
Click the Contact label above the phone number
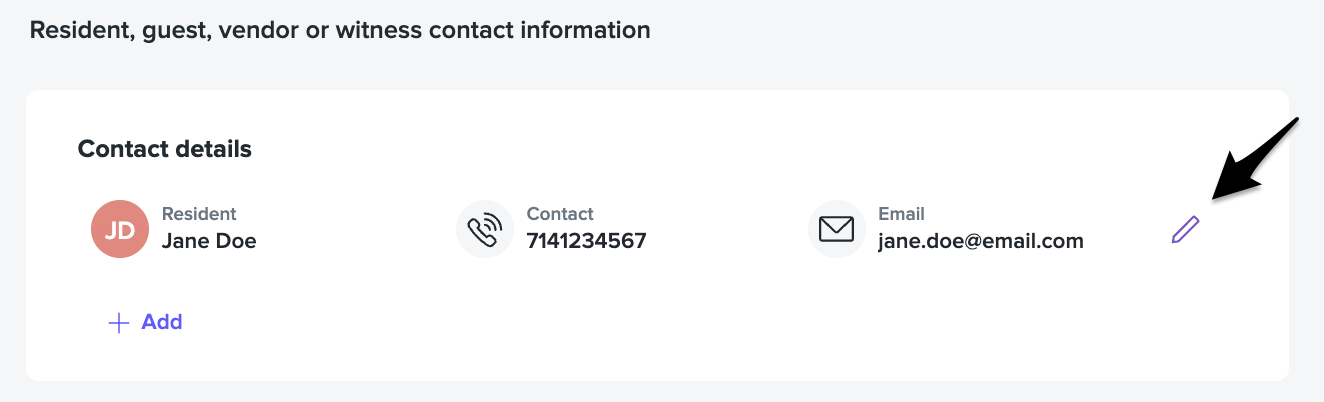click(560, 214)
